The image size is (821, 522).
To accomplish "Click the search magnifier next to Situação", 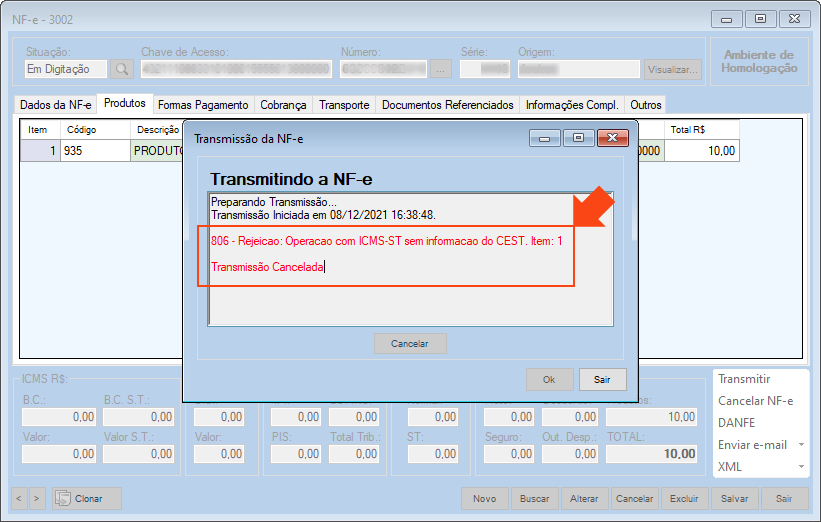I will pyautogui.click(x=121, y=69).
